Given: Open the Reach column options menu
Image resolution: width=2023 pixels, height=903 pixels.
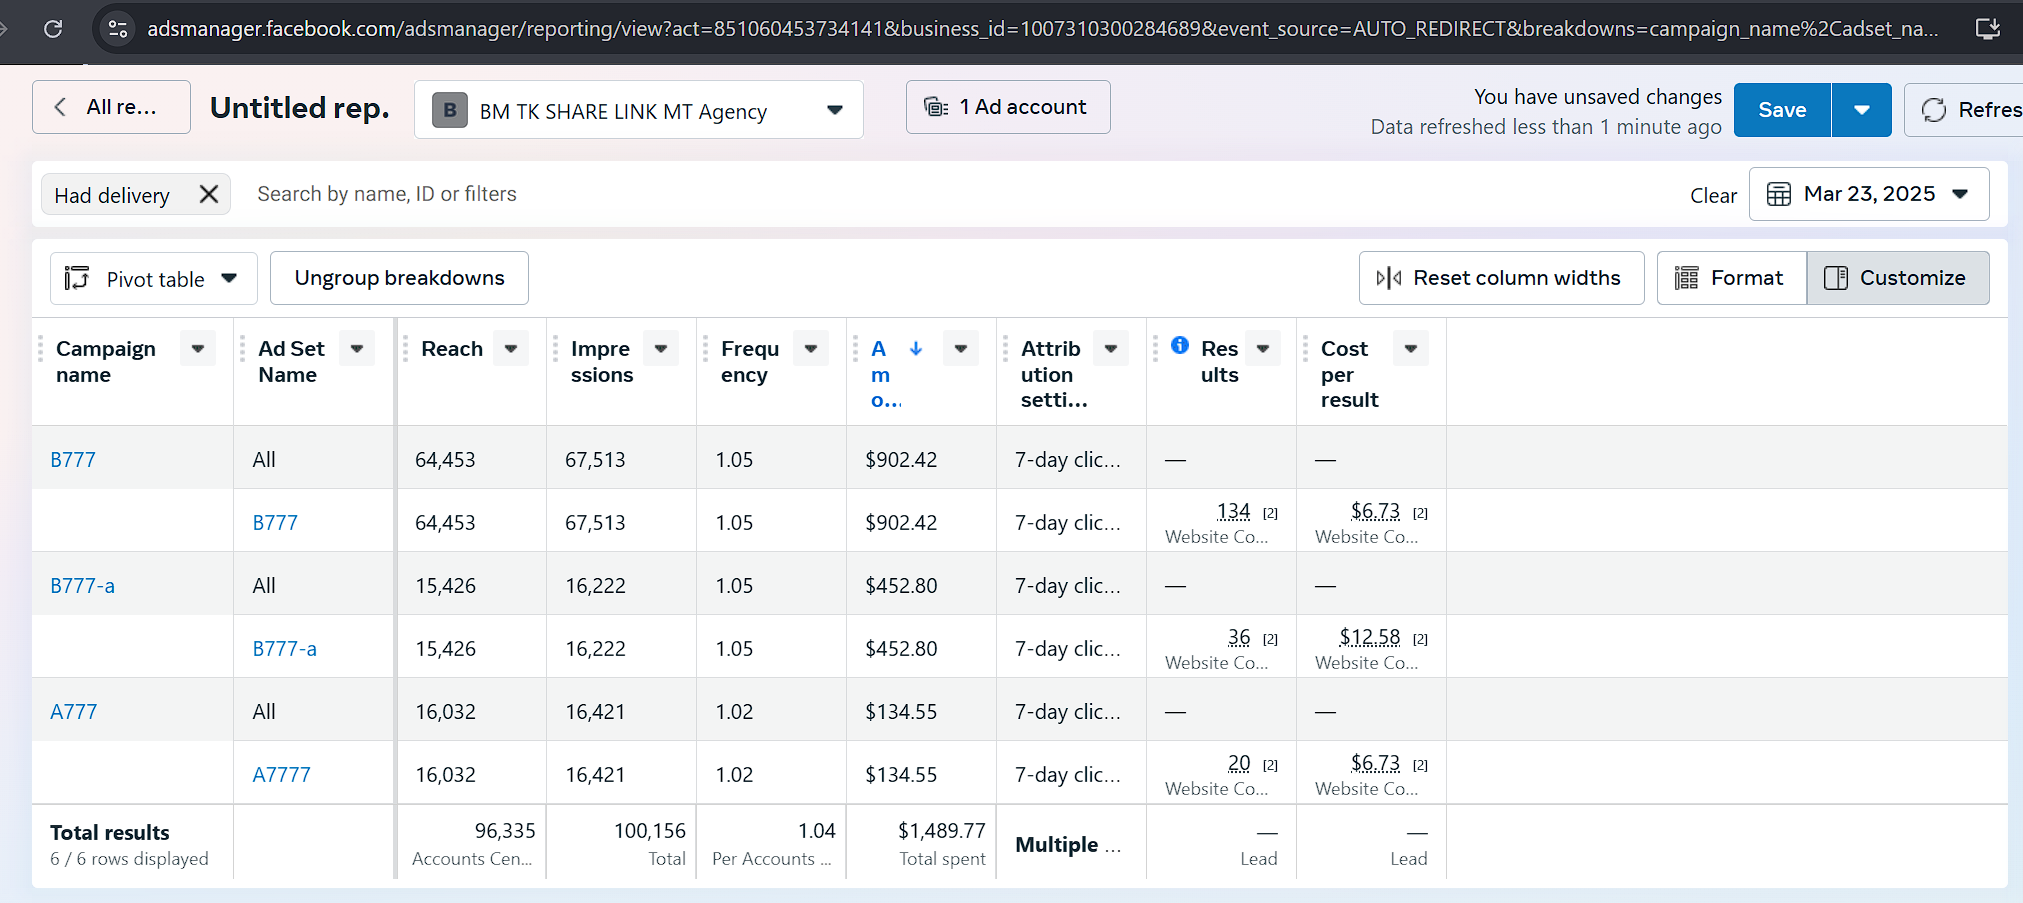Looking at the screenshot, I should 511,348.
